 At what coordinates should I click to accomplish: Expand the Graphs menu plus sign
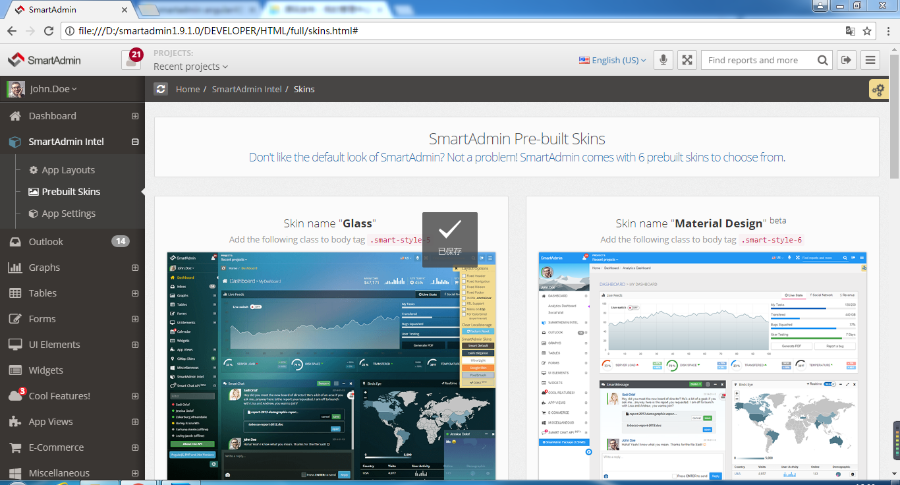click(x=135, y=267)
